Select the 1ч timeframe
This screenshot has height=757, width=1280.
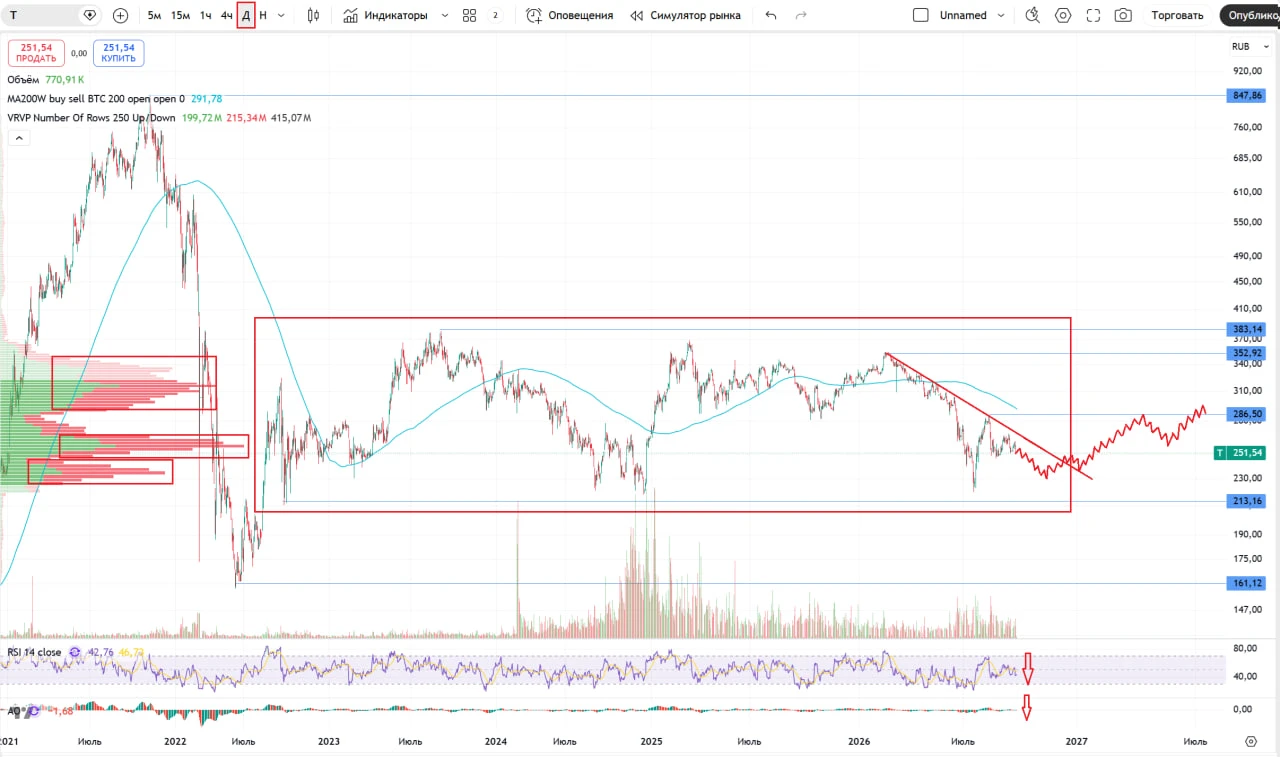205,15
